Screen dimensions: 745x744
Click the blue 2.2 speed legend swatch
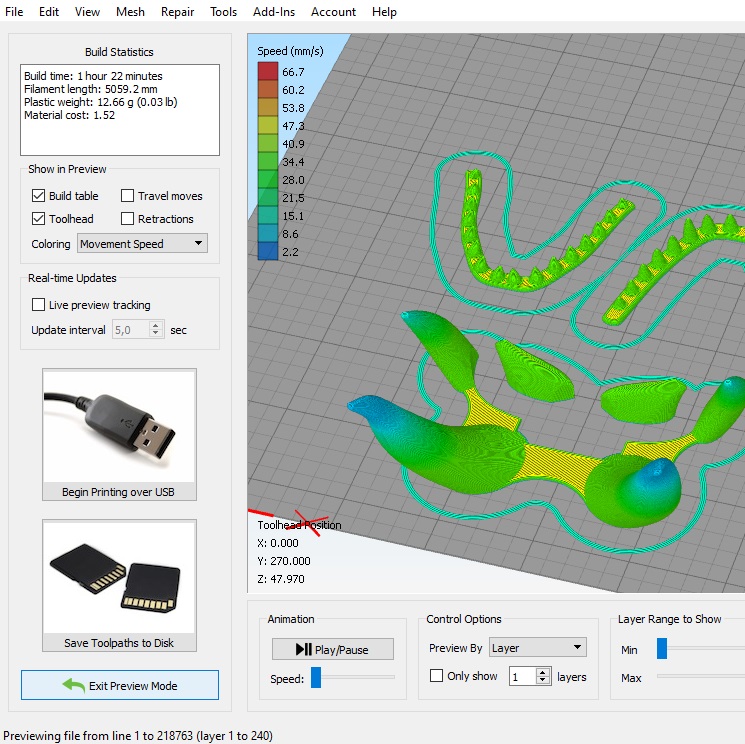click(x=268, y=251)
